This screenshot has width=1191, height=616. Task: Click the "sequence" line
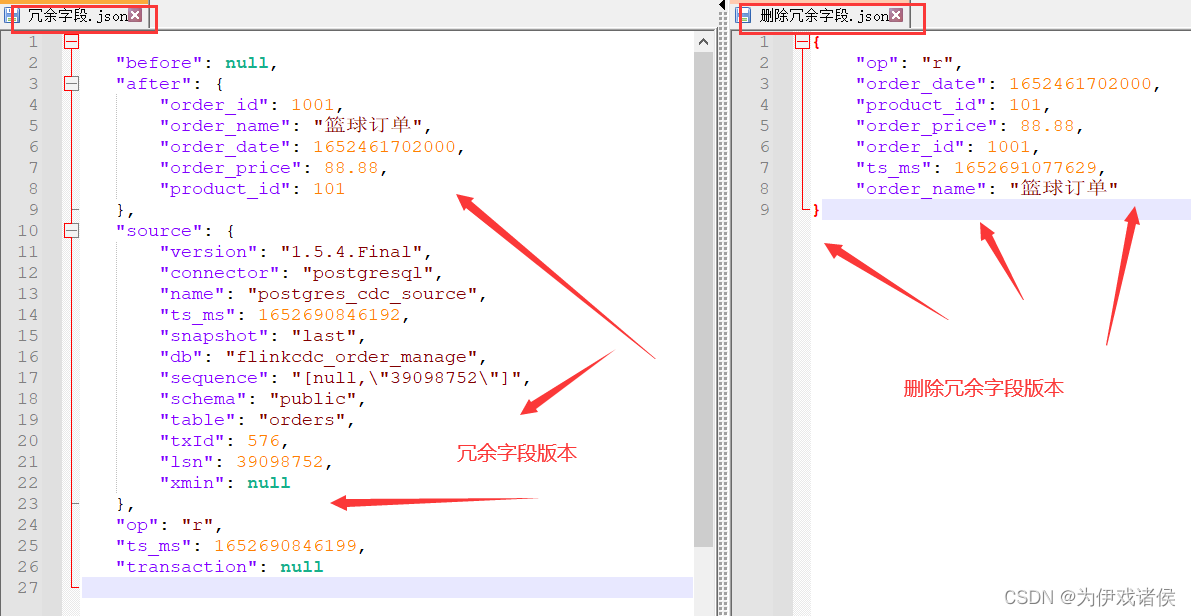pyautogui.click(x=345, y=377)
